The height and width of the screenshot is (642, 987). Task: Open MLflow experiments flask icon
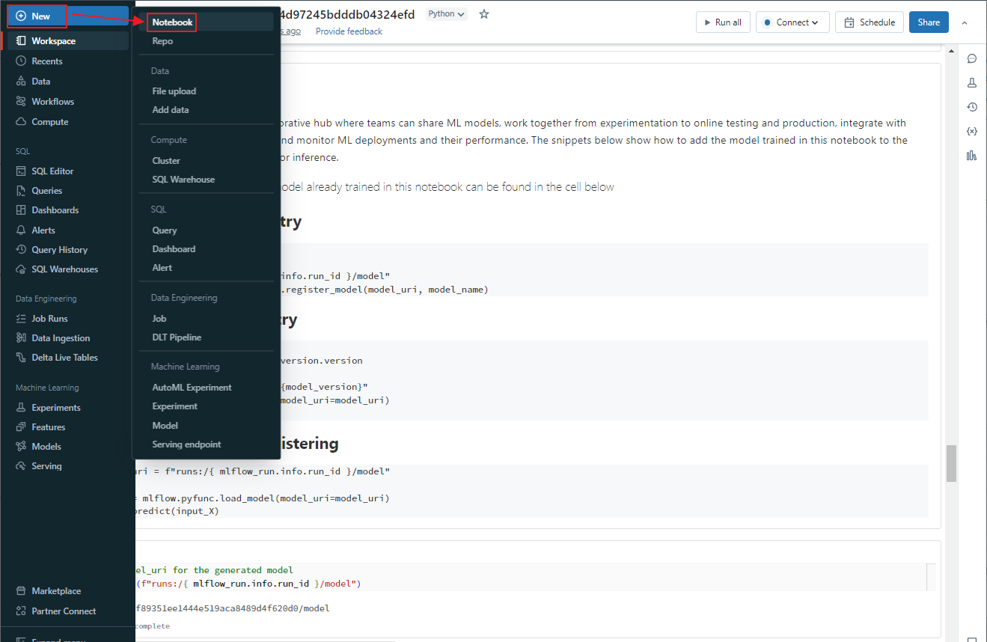pos(971,83)
